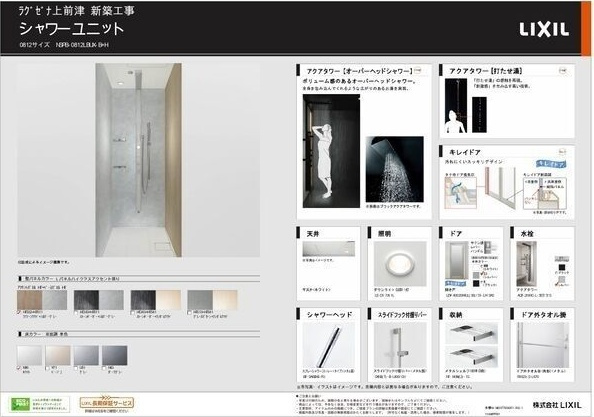Open the large shower unit interior render
The height and width of the screenshot is (417, 594).
pyautogui.click(x=139, y=160)
